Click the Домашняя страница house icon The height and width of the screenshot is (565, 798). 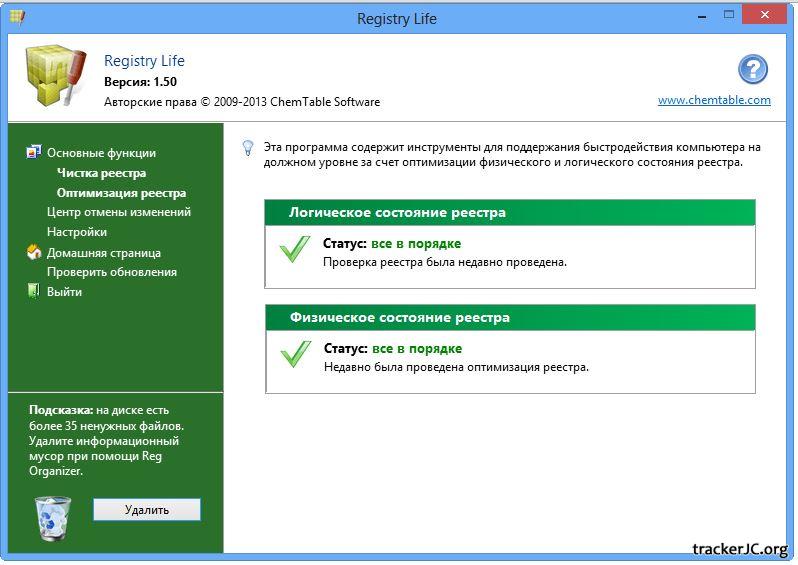[x=34, y=253]
